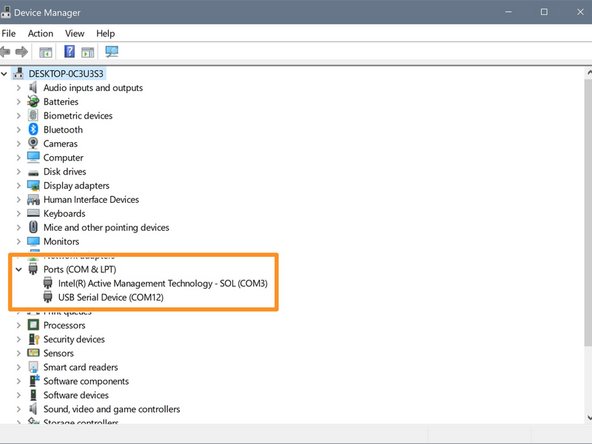Click the Back arrow in the toolbar

(x=5, y=52)
